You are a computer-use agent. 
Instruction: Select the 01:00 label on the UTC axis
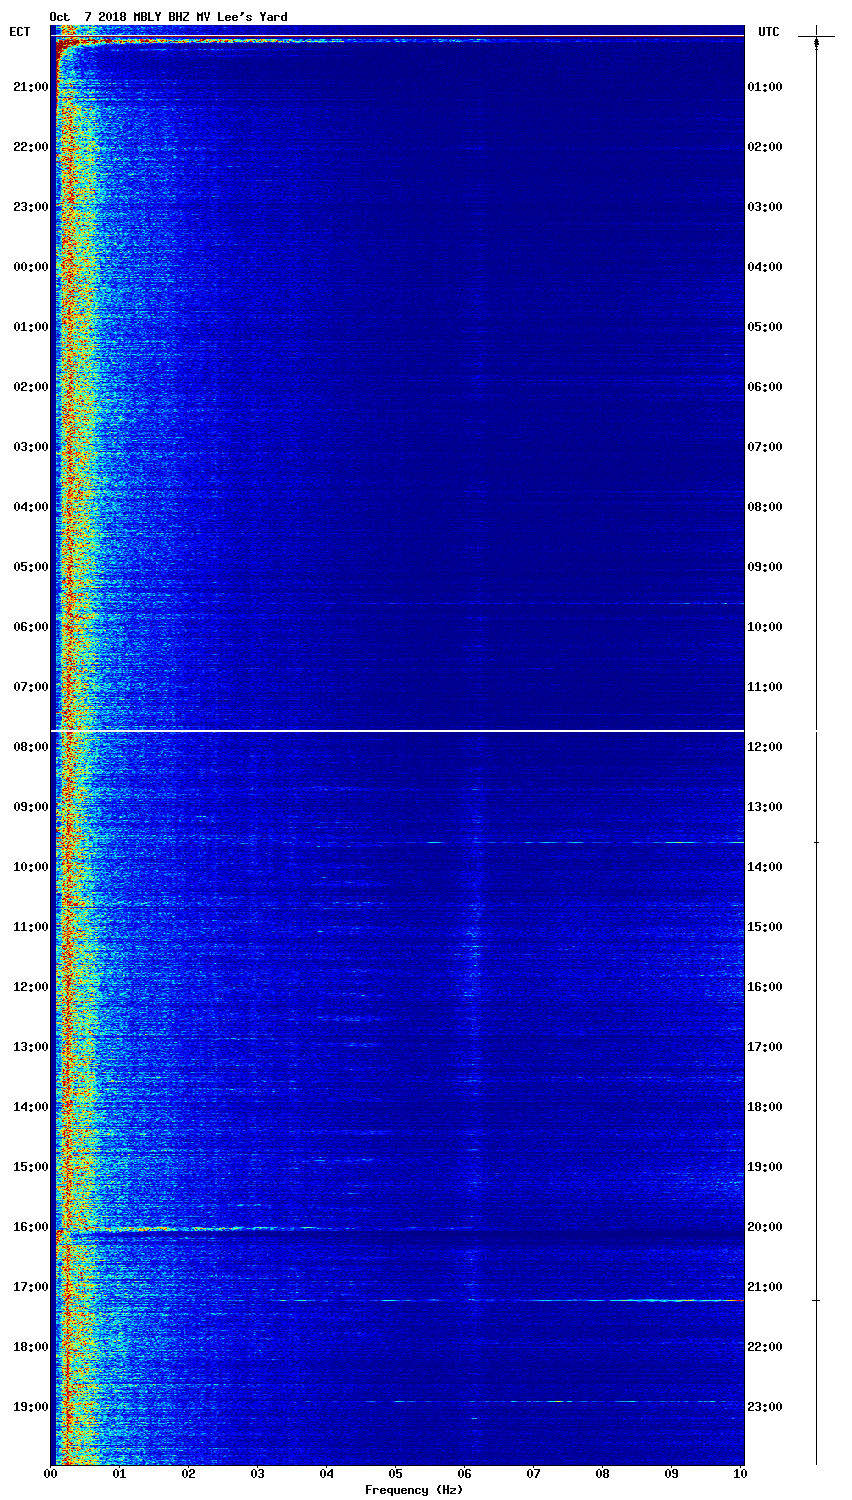coord(765,87)
